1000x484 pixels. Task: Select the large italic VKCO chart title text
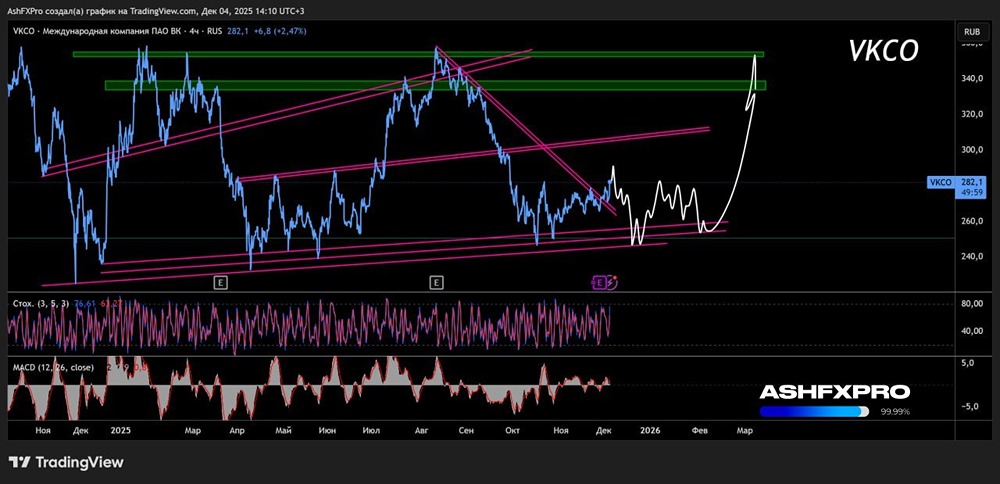884,52
